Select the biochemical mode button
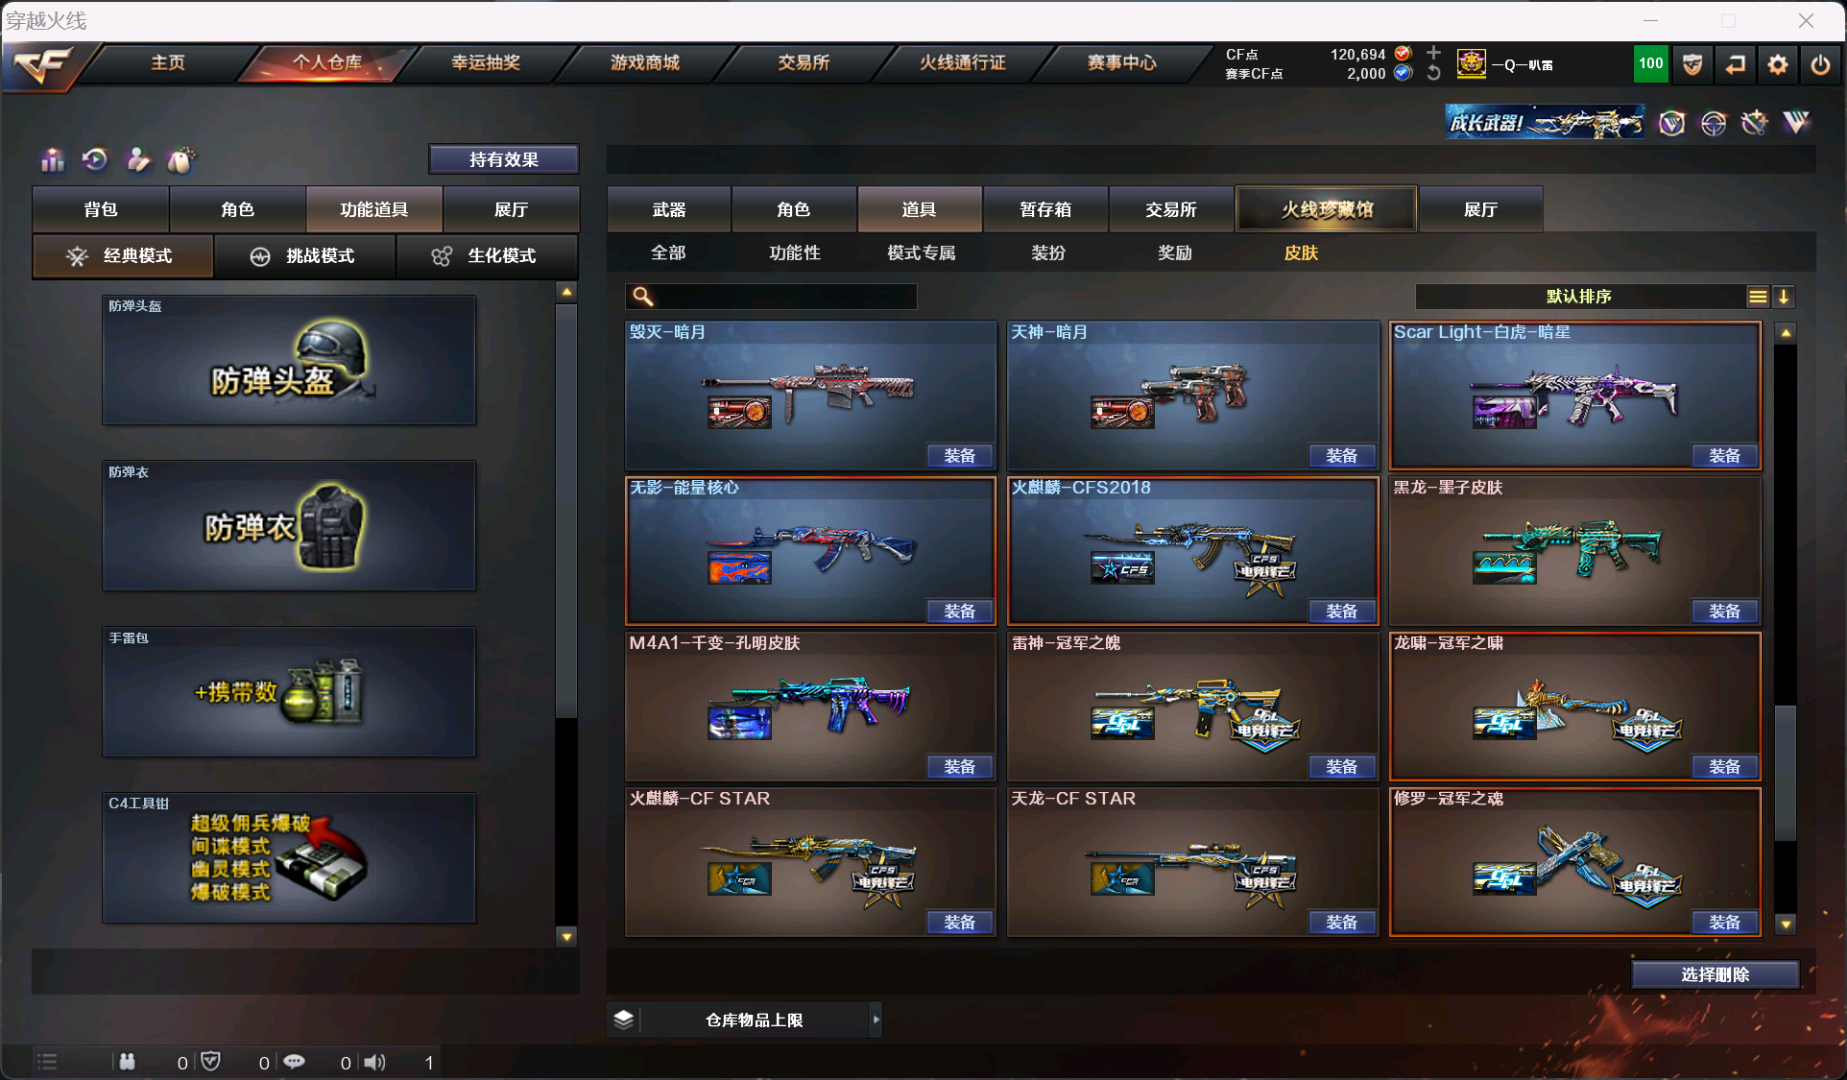Viewport: 1847px width, 1080px height. (488, 256)
